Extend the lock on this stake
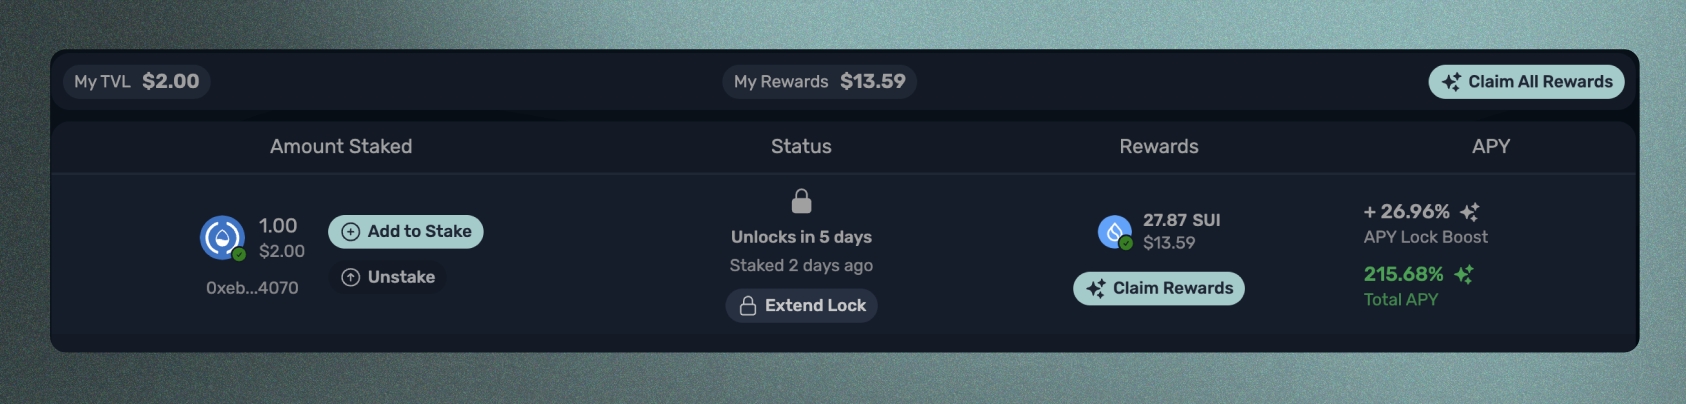 (x=801, y=306)
